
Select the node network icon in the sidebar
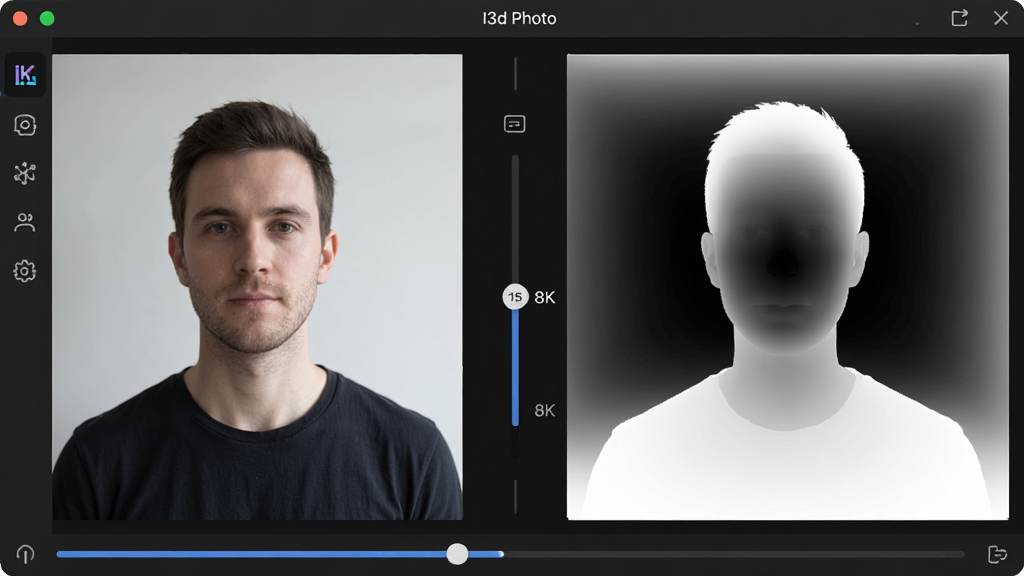point(25,173)
